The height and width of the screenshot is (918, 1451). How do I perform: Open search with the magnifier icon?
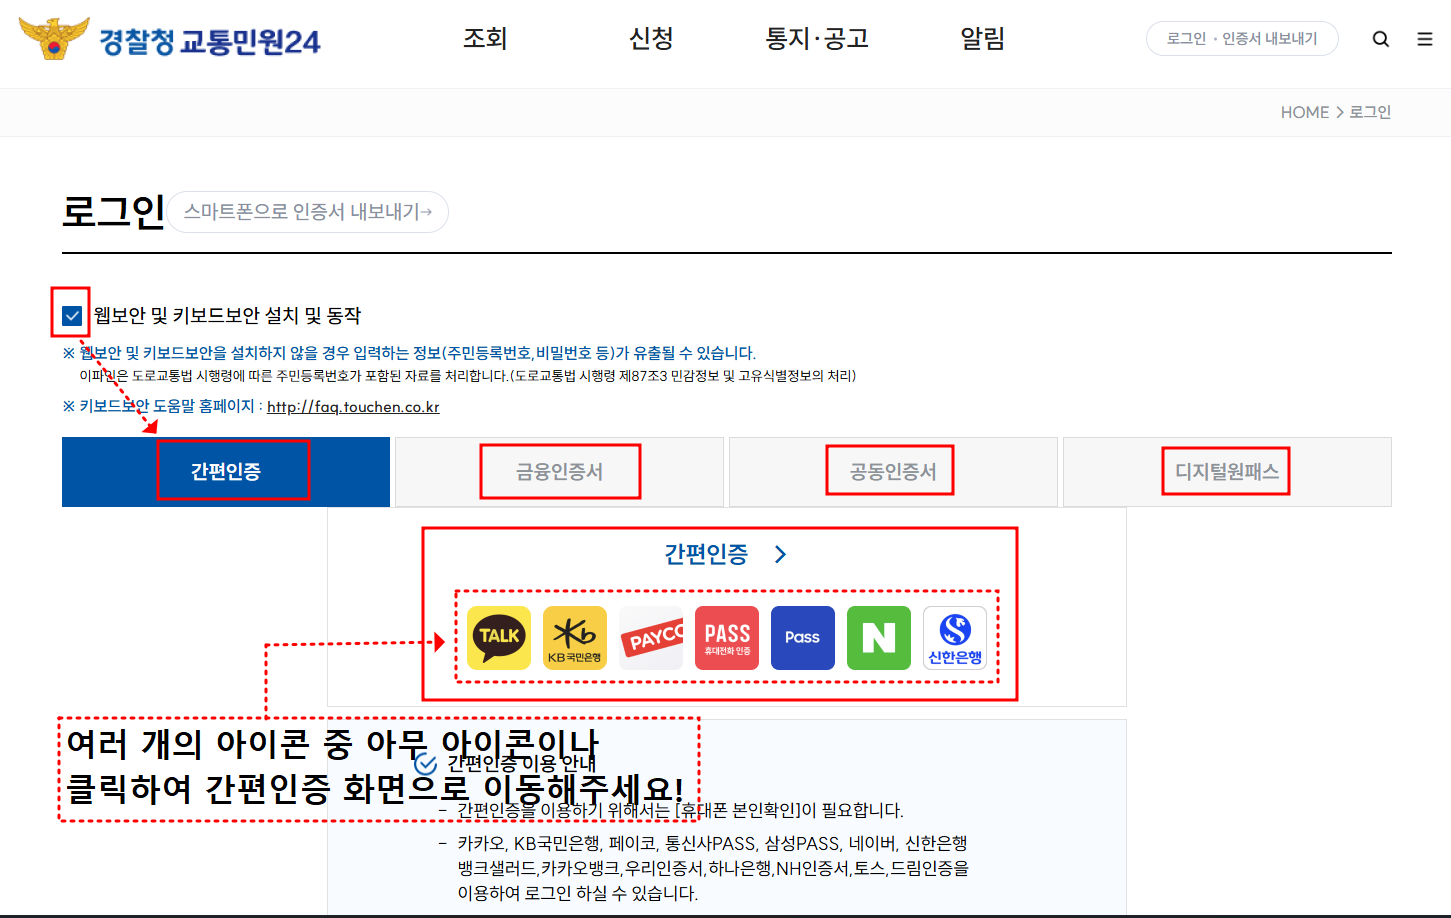coord(1381,39)
